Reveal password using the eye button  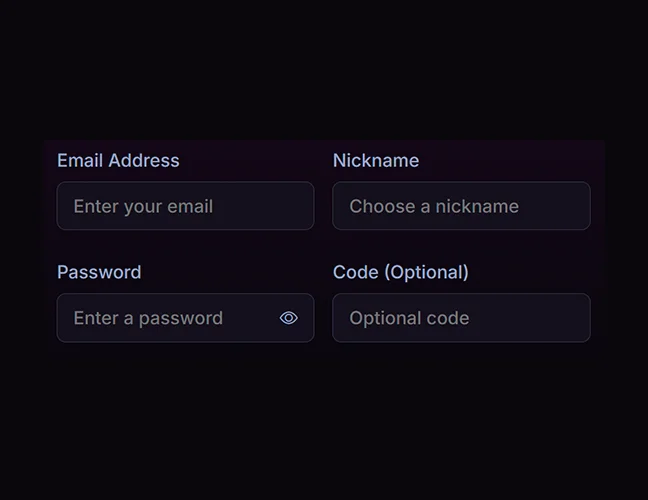click(289, 318)
